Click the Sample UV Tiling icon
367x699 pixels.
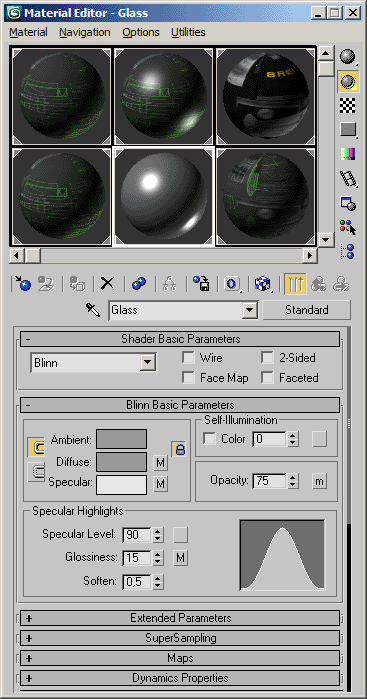[x=348, y=130]
